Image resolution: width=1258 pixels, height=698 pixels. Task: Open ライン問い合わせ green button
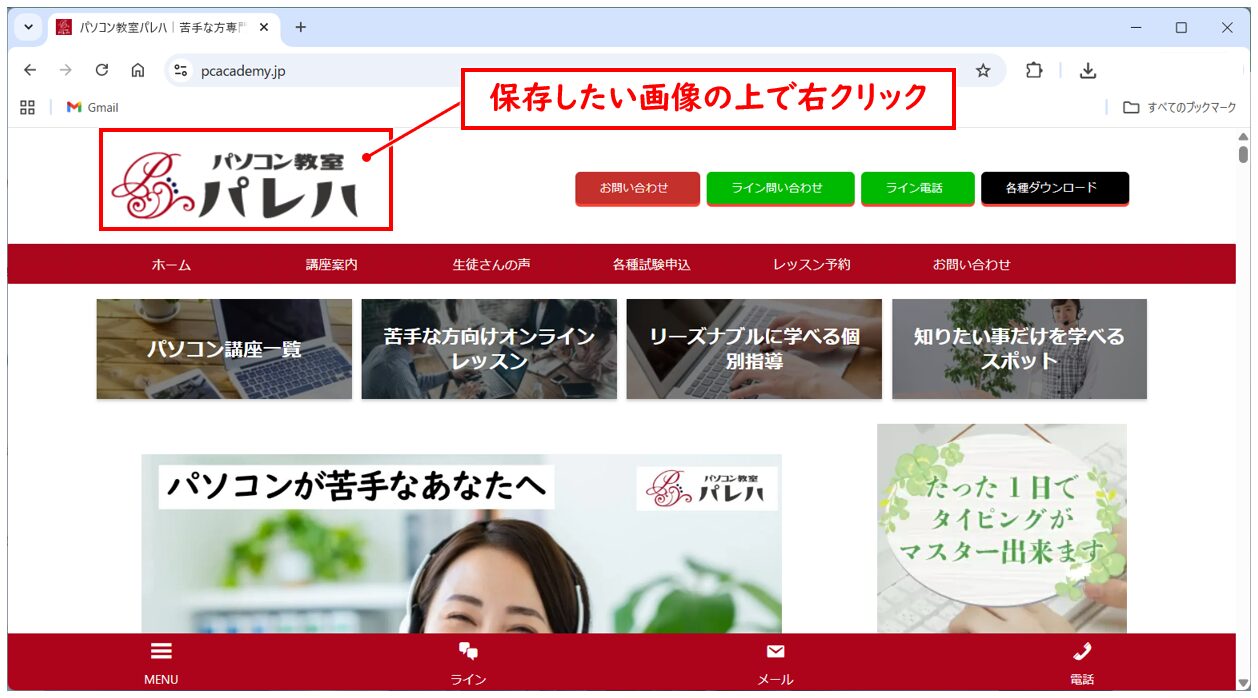(x=780, y=187)
